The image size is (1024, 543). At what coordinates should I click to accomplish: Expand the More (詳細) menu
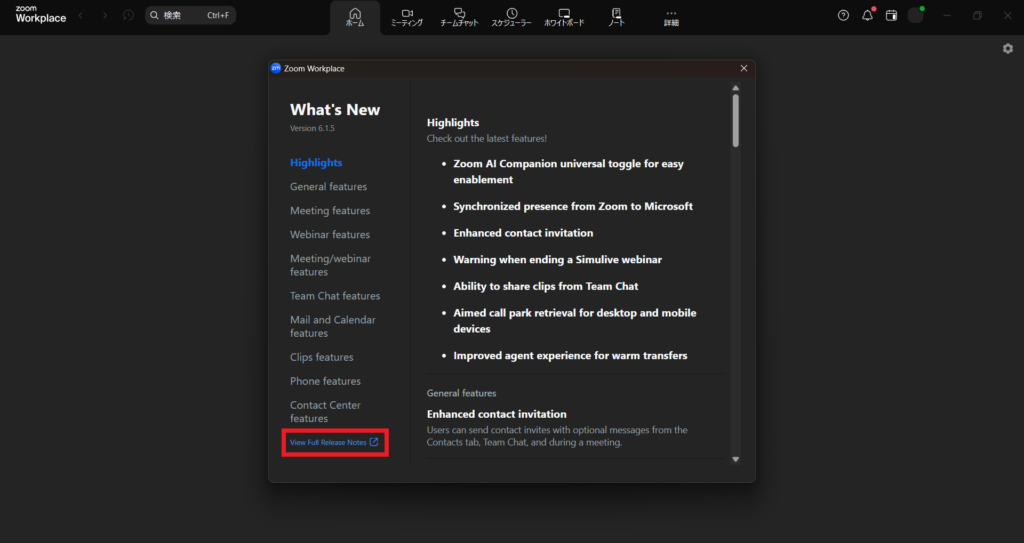(x=671, y=17)
